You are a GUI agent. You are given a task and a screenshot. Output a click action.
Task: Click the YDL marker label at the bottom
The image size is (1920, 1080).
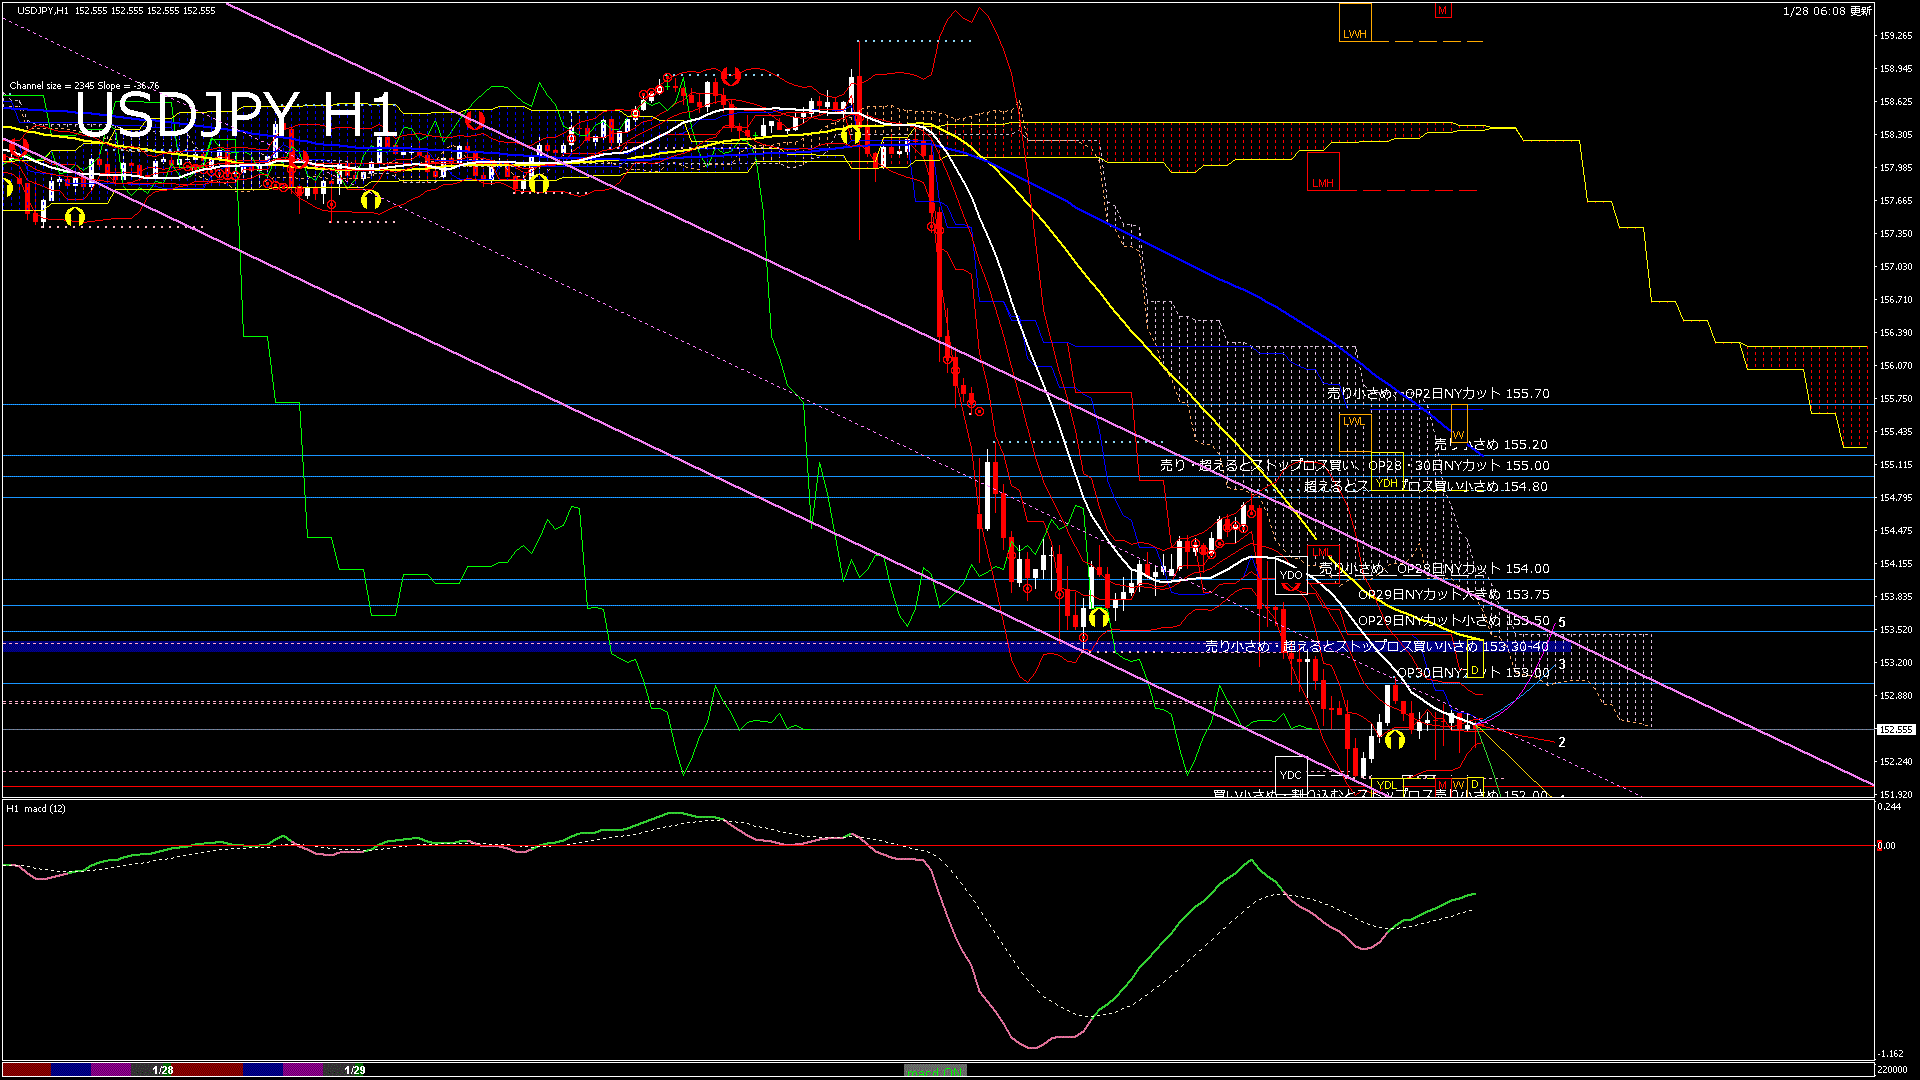pyautogui.click(x=1386, y=783)
